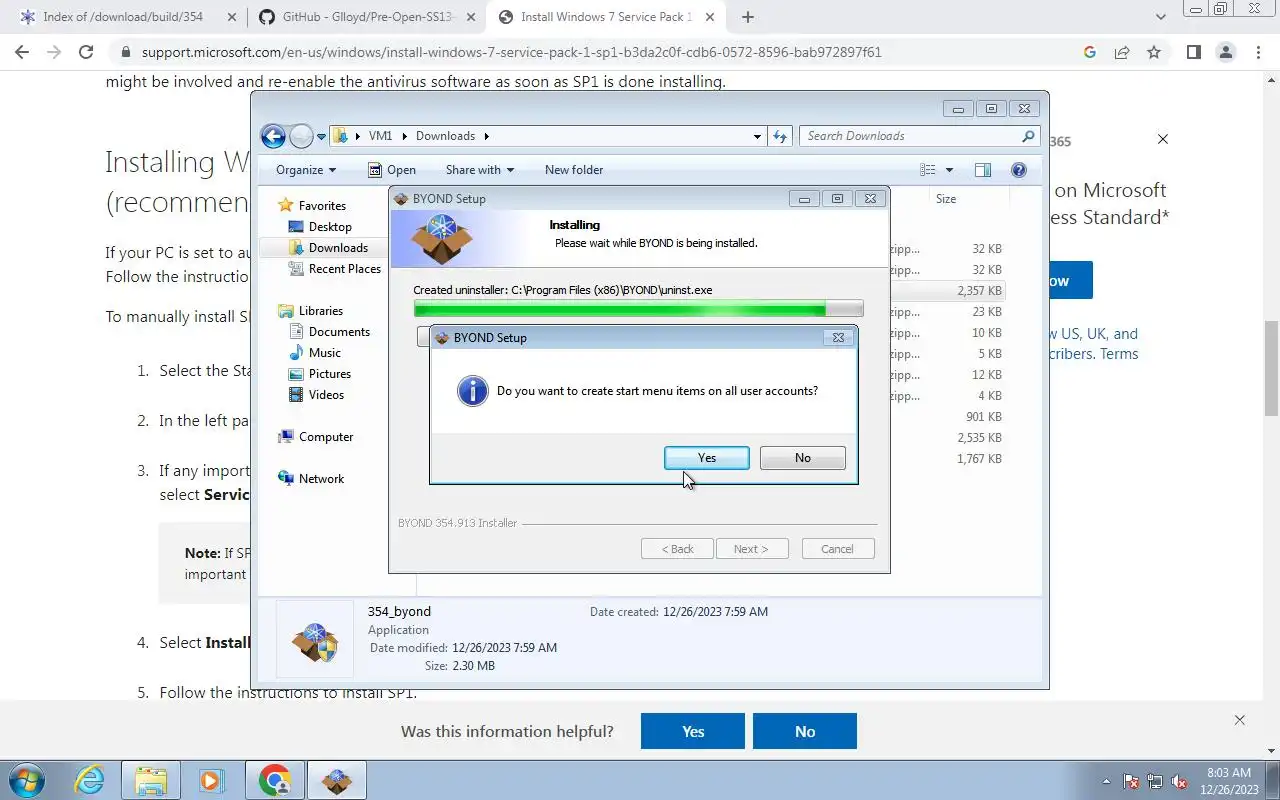The width and height of the screenshot is (1280, 800).
Task: Close the Microsoft 365 ad panel
Action: coord(1163,139)
